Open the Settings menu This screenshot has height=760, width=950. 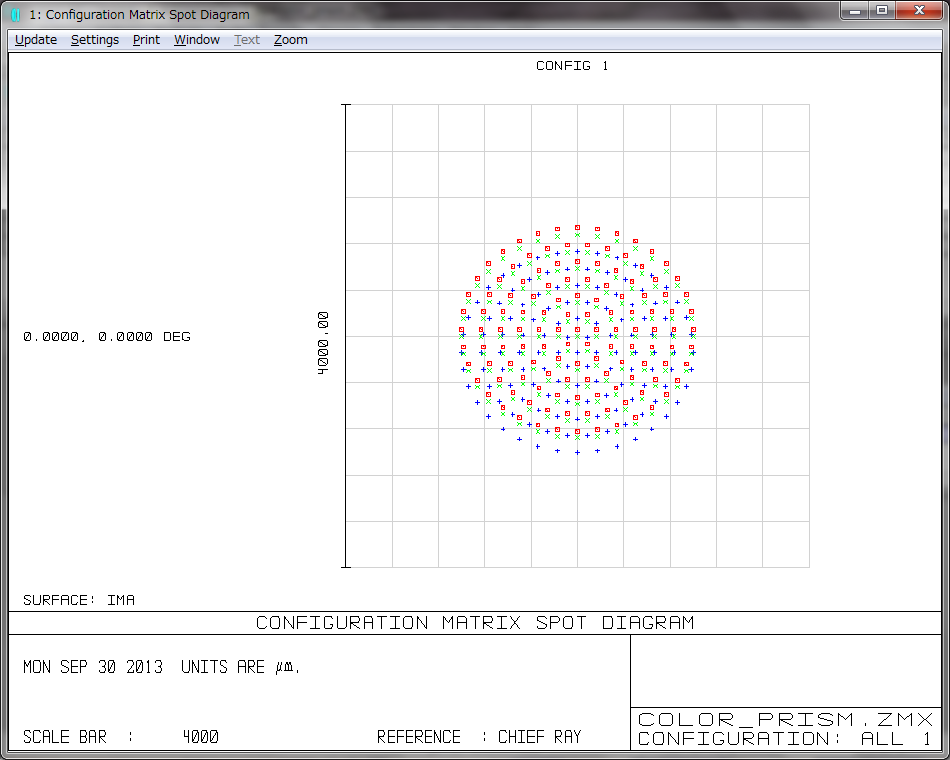click(x=95, y=40)
